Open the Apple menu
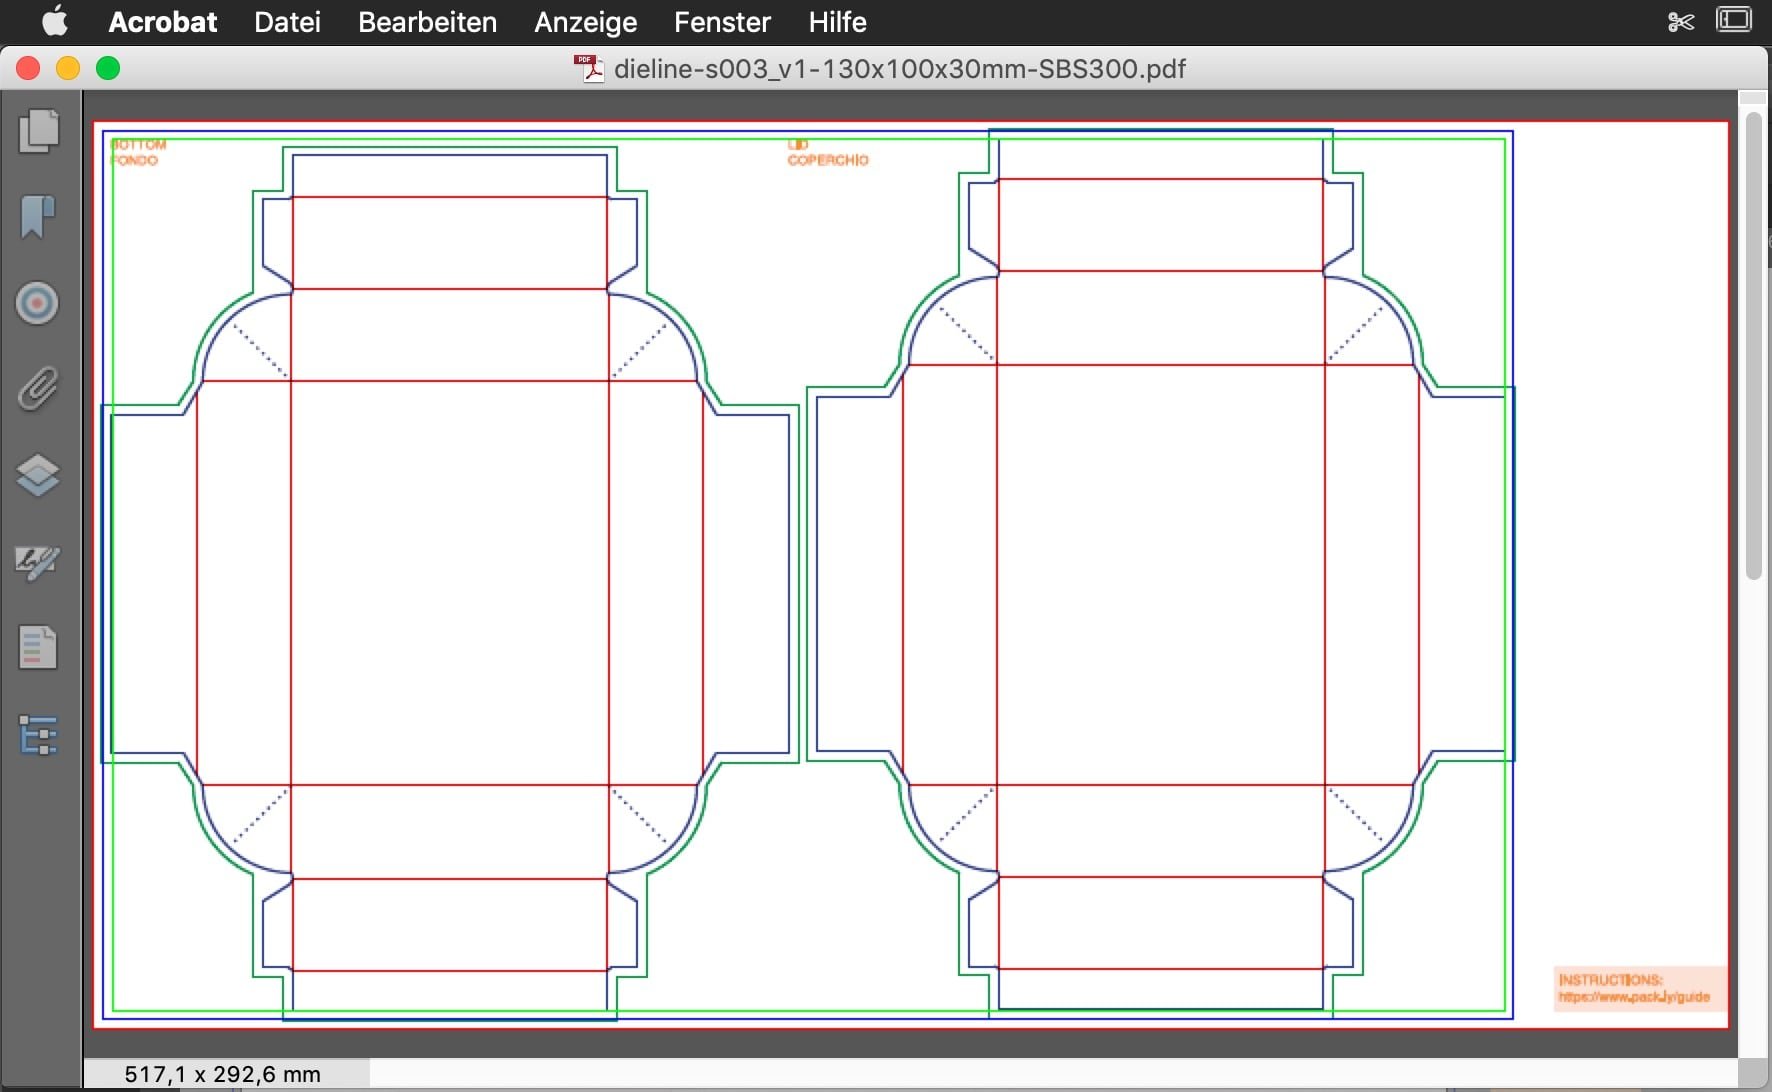1772x1092 pixels. coord(55,21)
